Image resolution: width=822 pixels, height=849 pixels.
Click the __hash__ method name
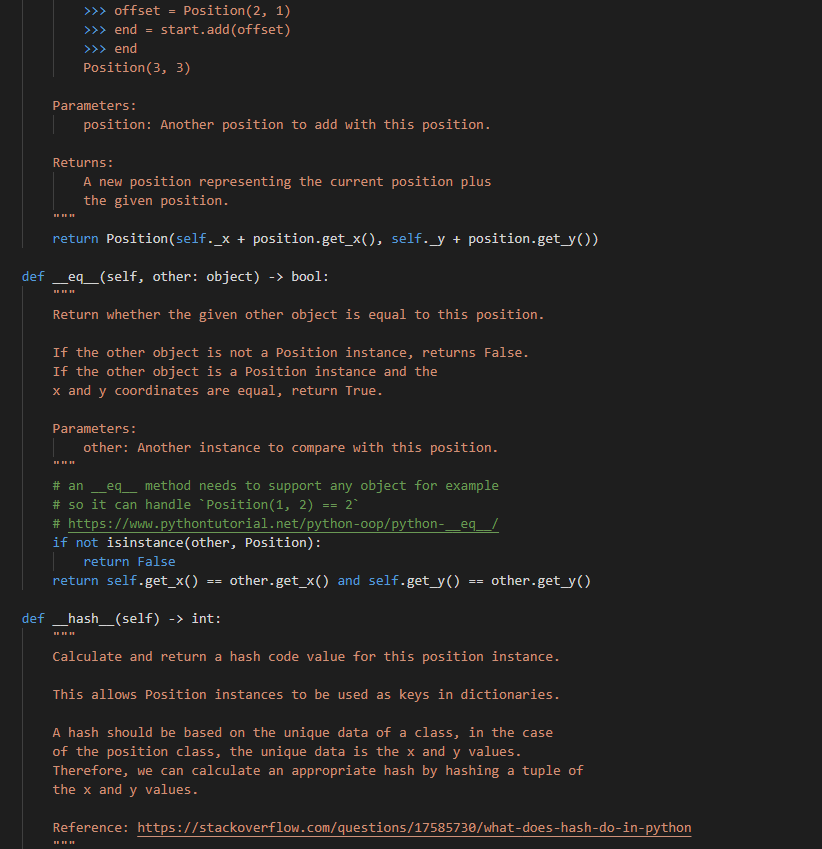pos(83,618)
